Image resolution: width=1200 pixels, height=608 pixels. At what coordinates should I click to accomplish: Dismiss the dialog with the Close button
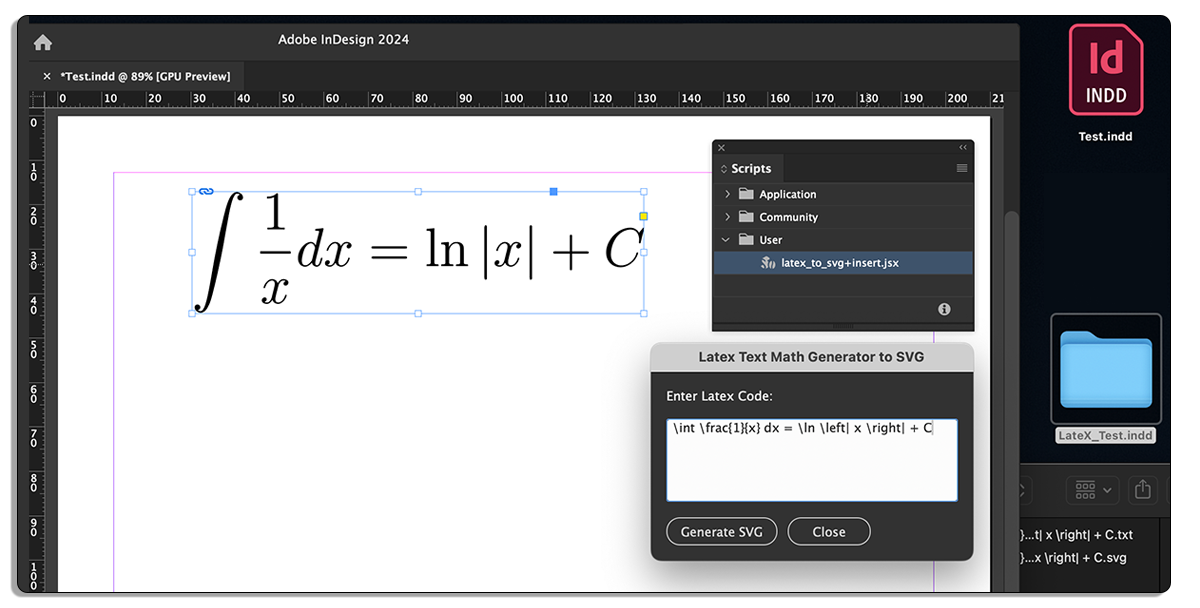coord(828,531)
